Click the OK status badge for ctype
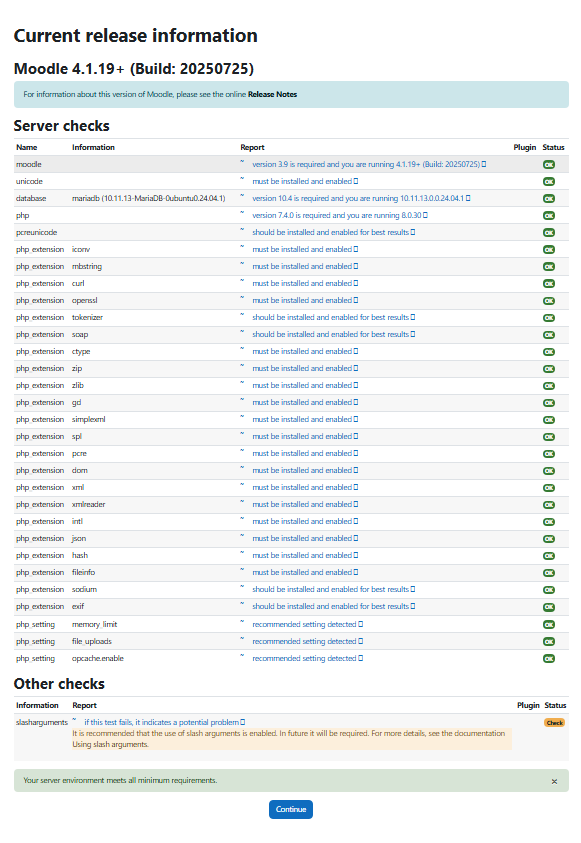The image size is (581, 843). 549,352
